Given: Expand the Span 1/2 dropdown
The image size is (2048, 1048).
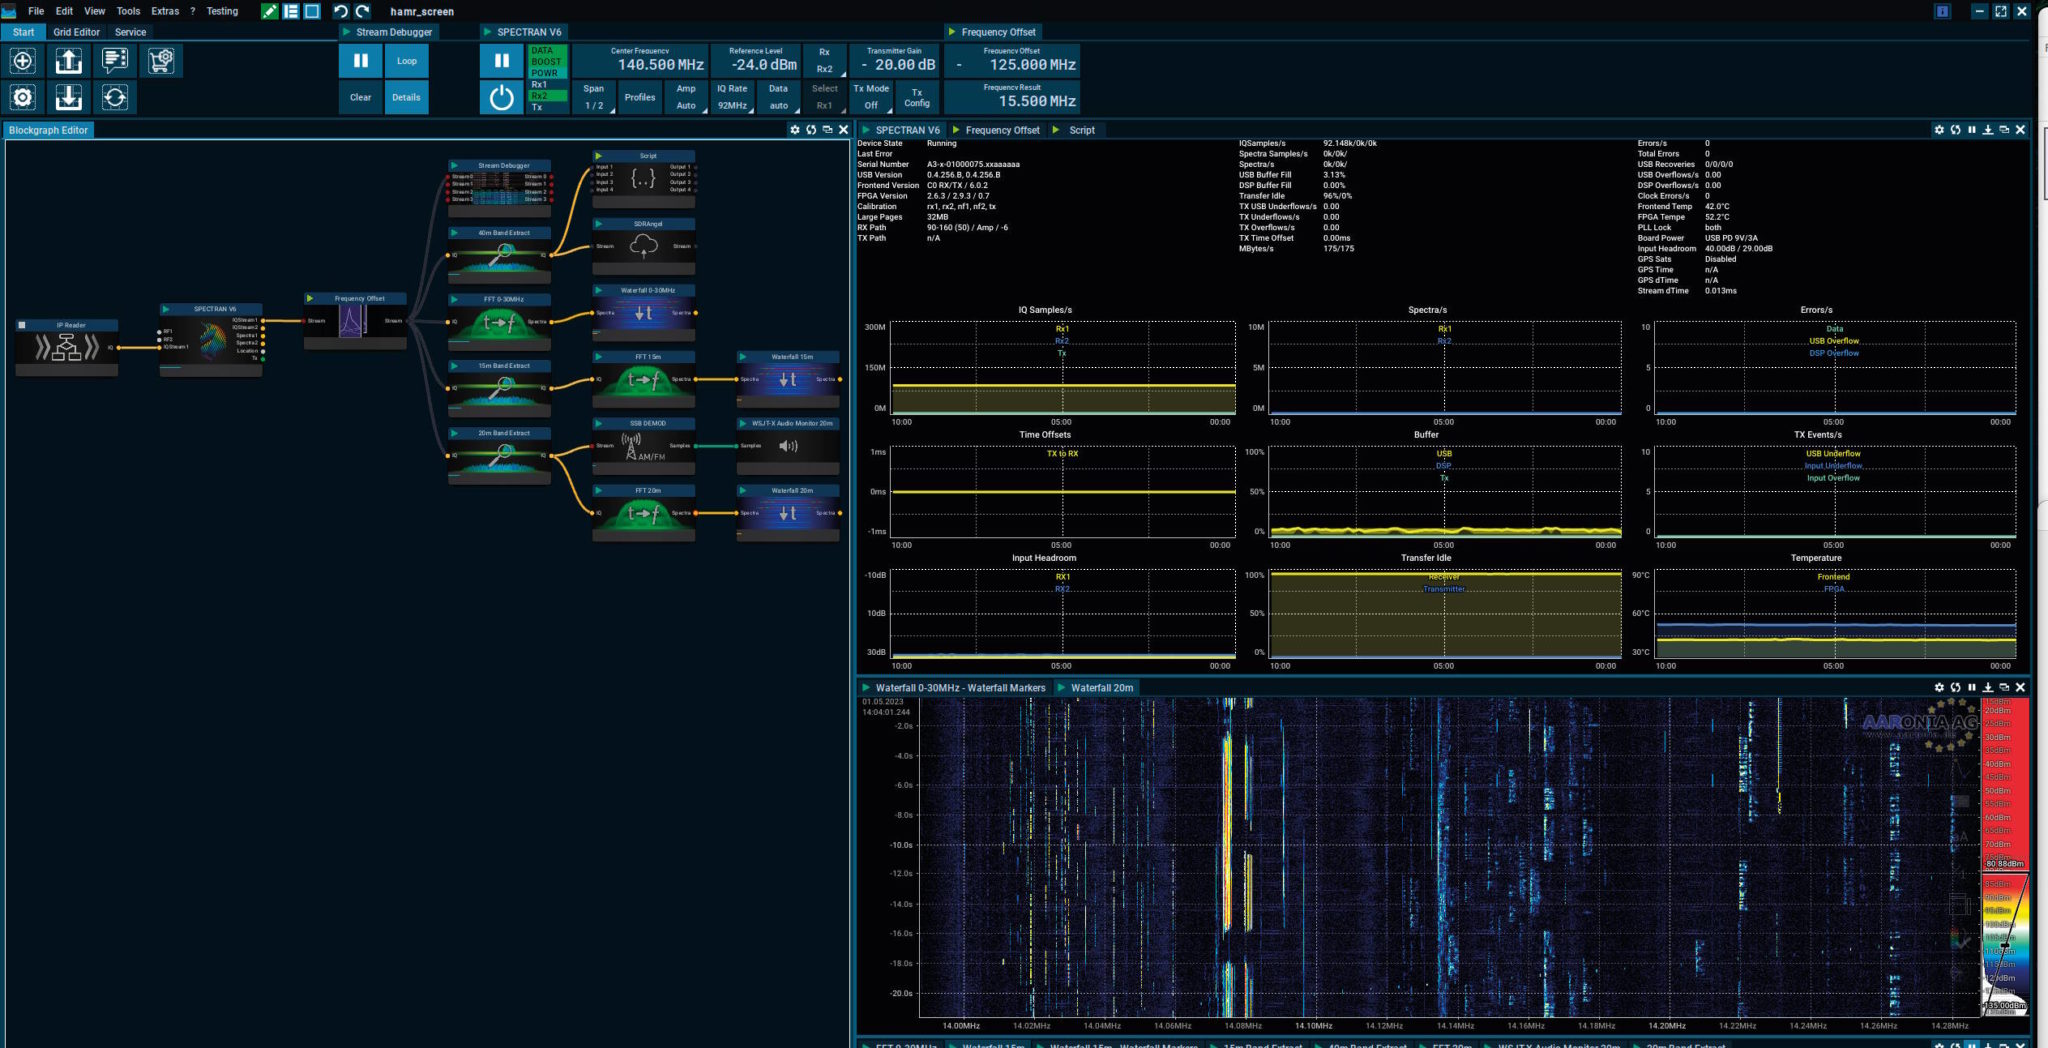Looking at the screenshot, I should point(594,97).
